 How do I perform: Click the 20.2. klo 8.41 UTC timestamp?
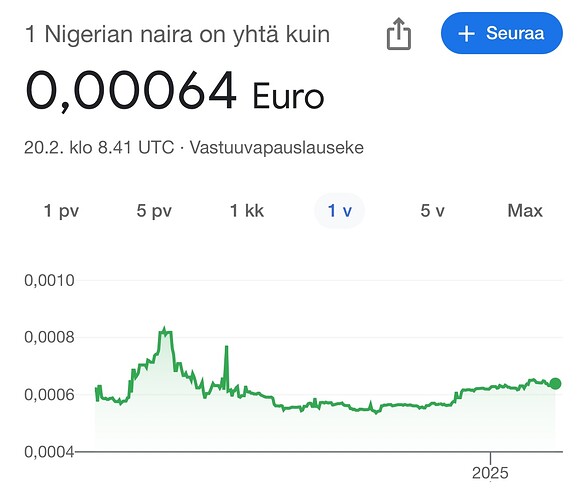[x=99, y=147]
